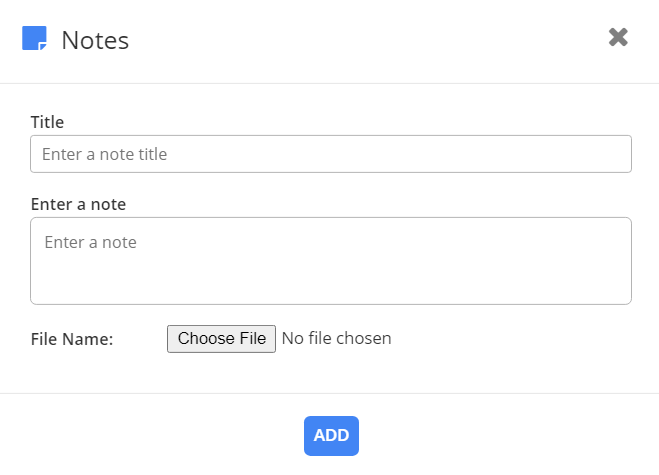Image resolution: width=659 pixels, height=475 pixels.
Task: Dismiss the dialog using the gray X icon
Action: (618, 37)
